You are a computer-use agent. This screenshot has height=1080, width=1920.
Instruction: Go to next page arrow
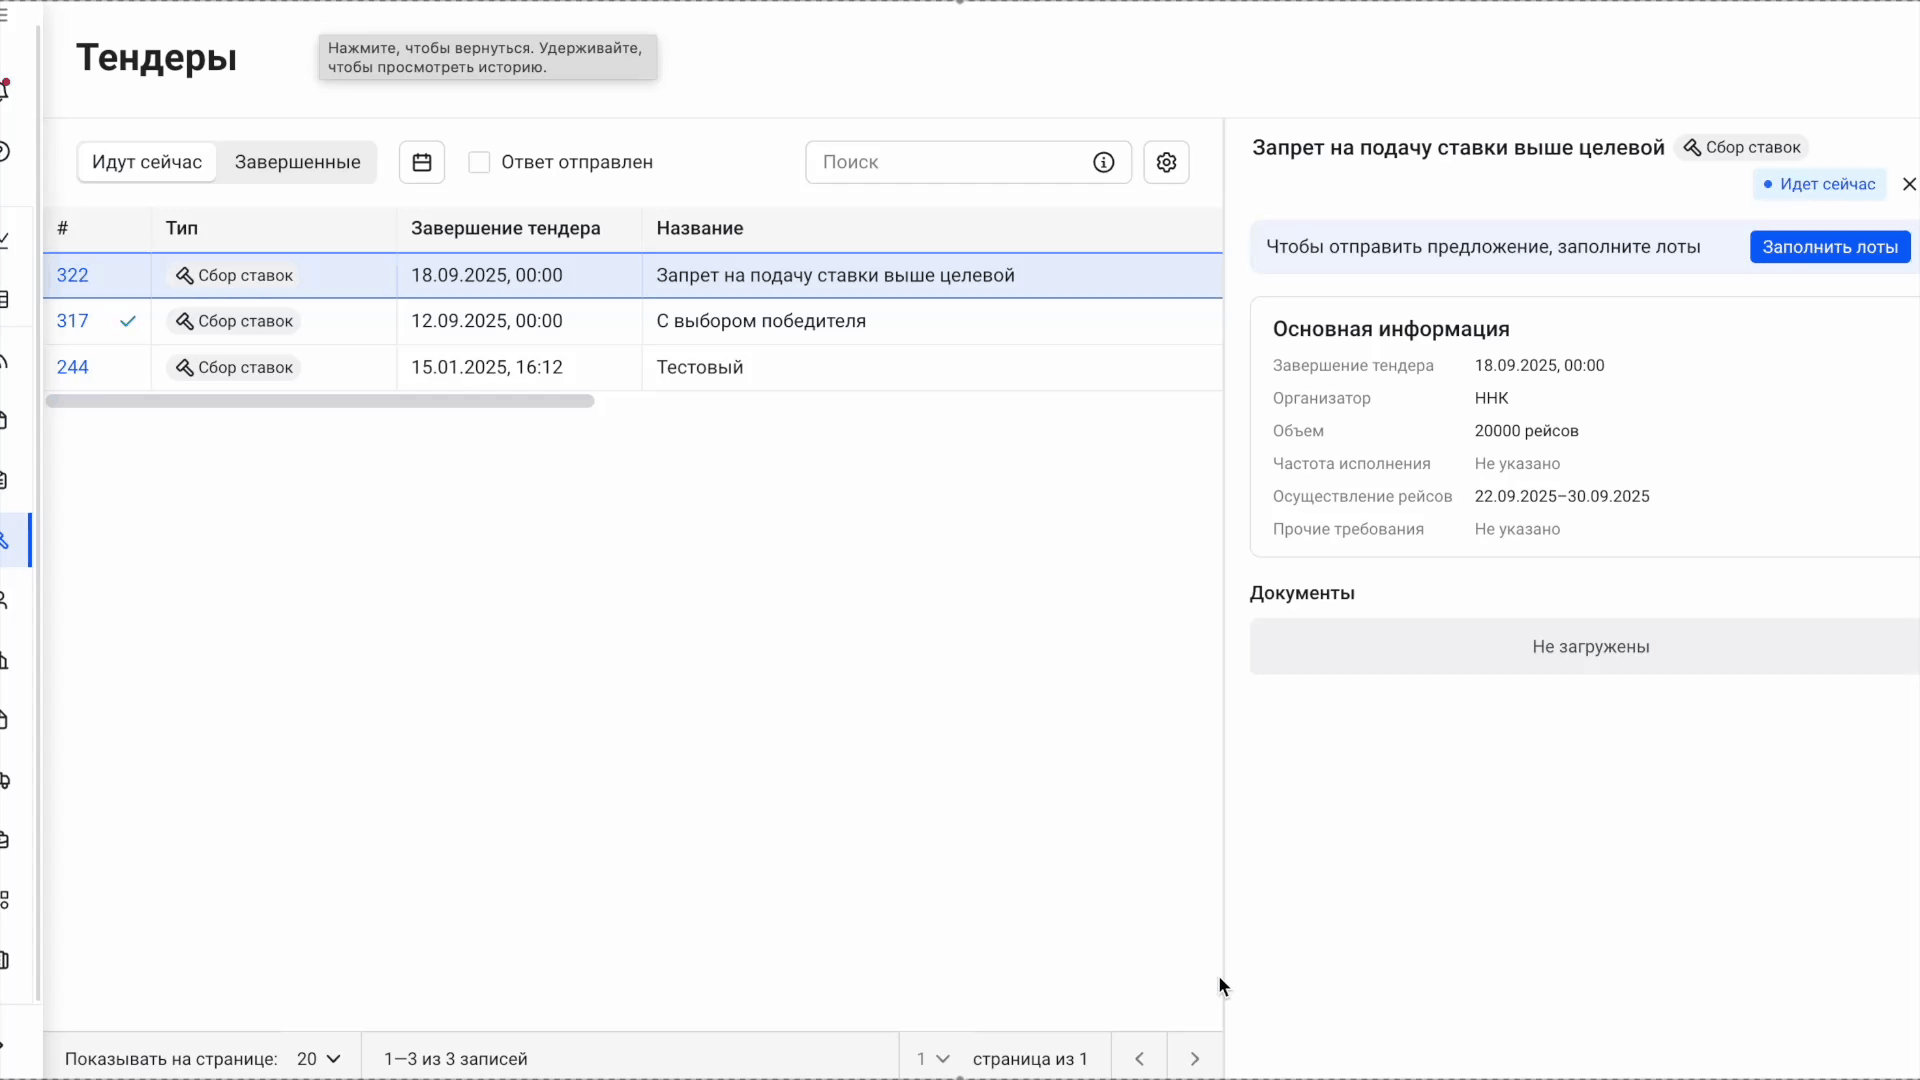tap(1194, 1058)
